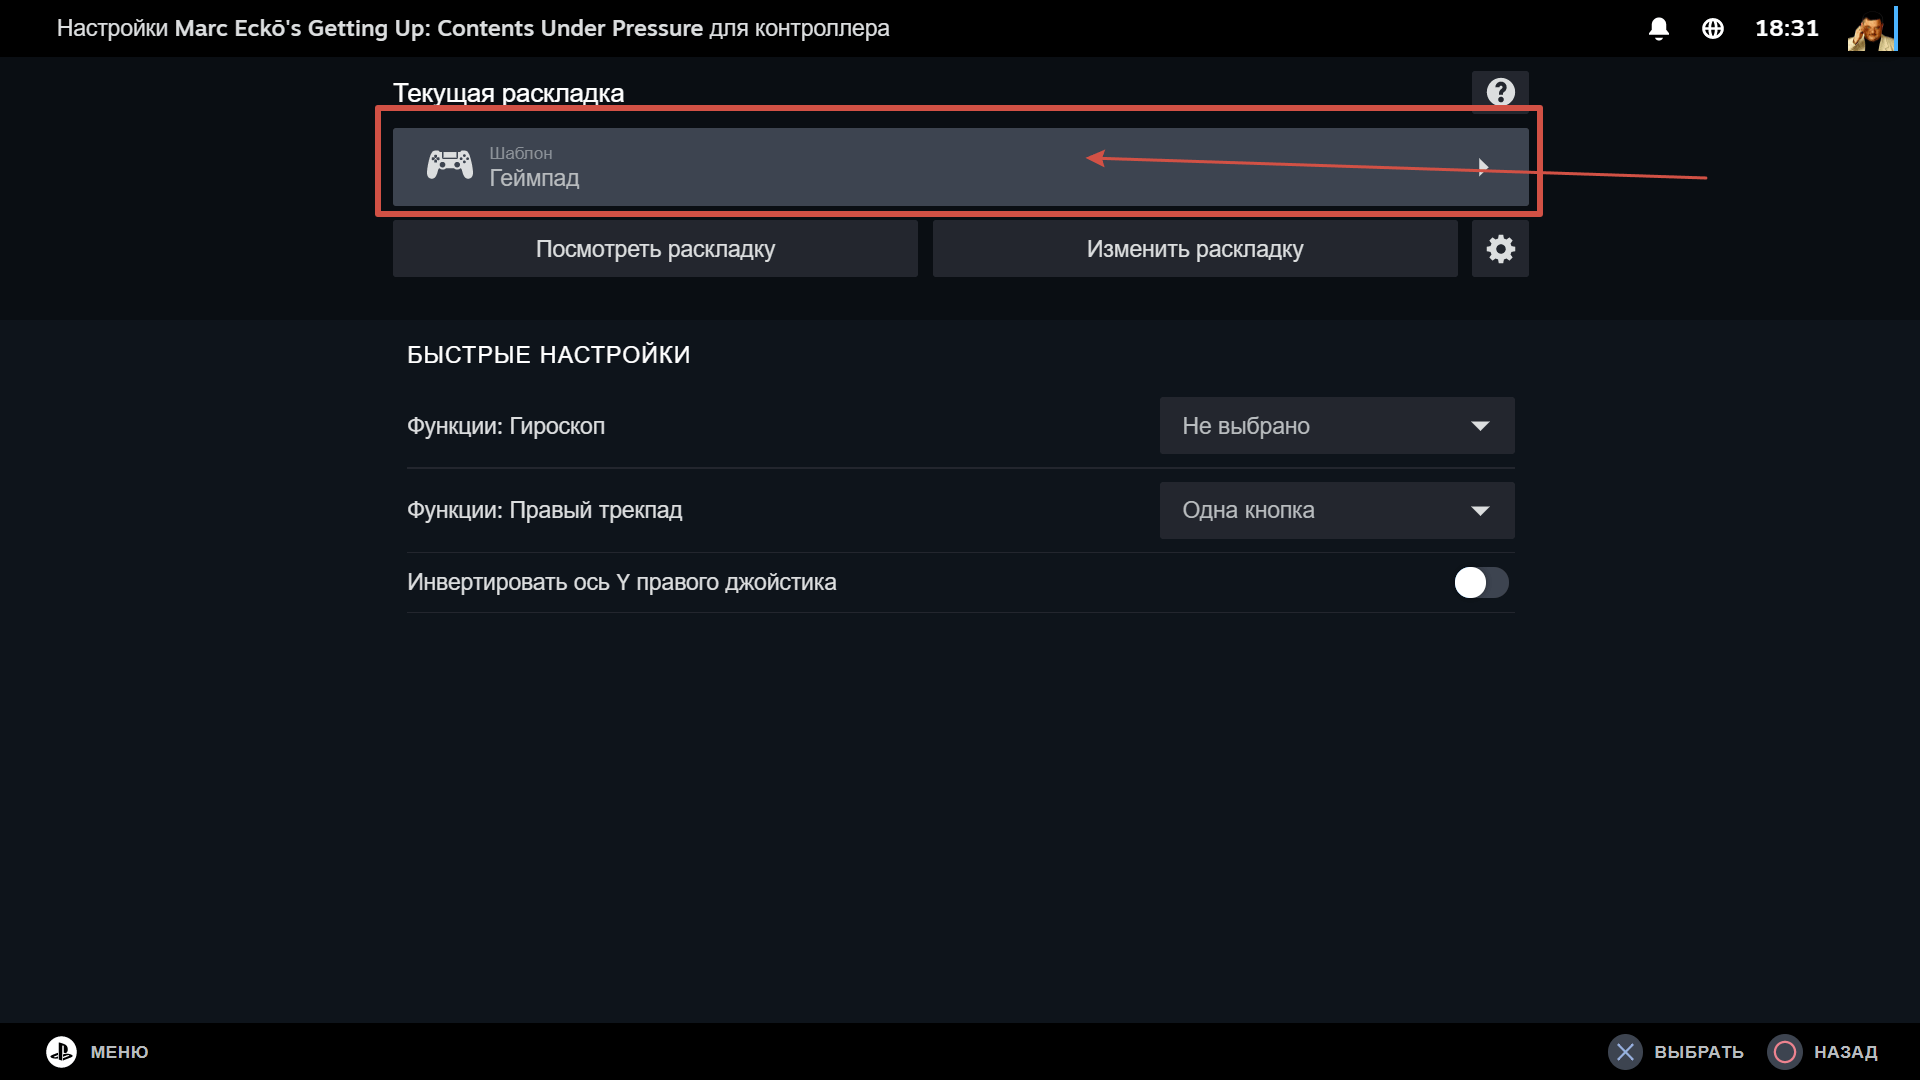Click the gamepad icon in current layout

tap(449, 165)
